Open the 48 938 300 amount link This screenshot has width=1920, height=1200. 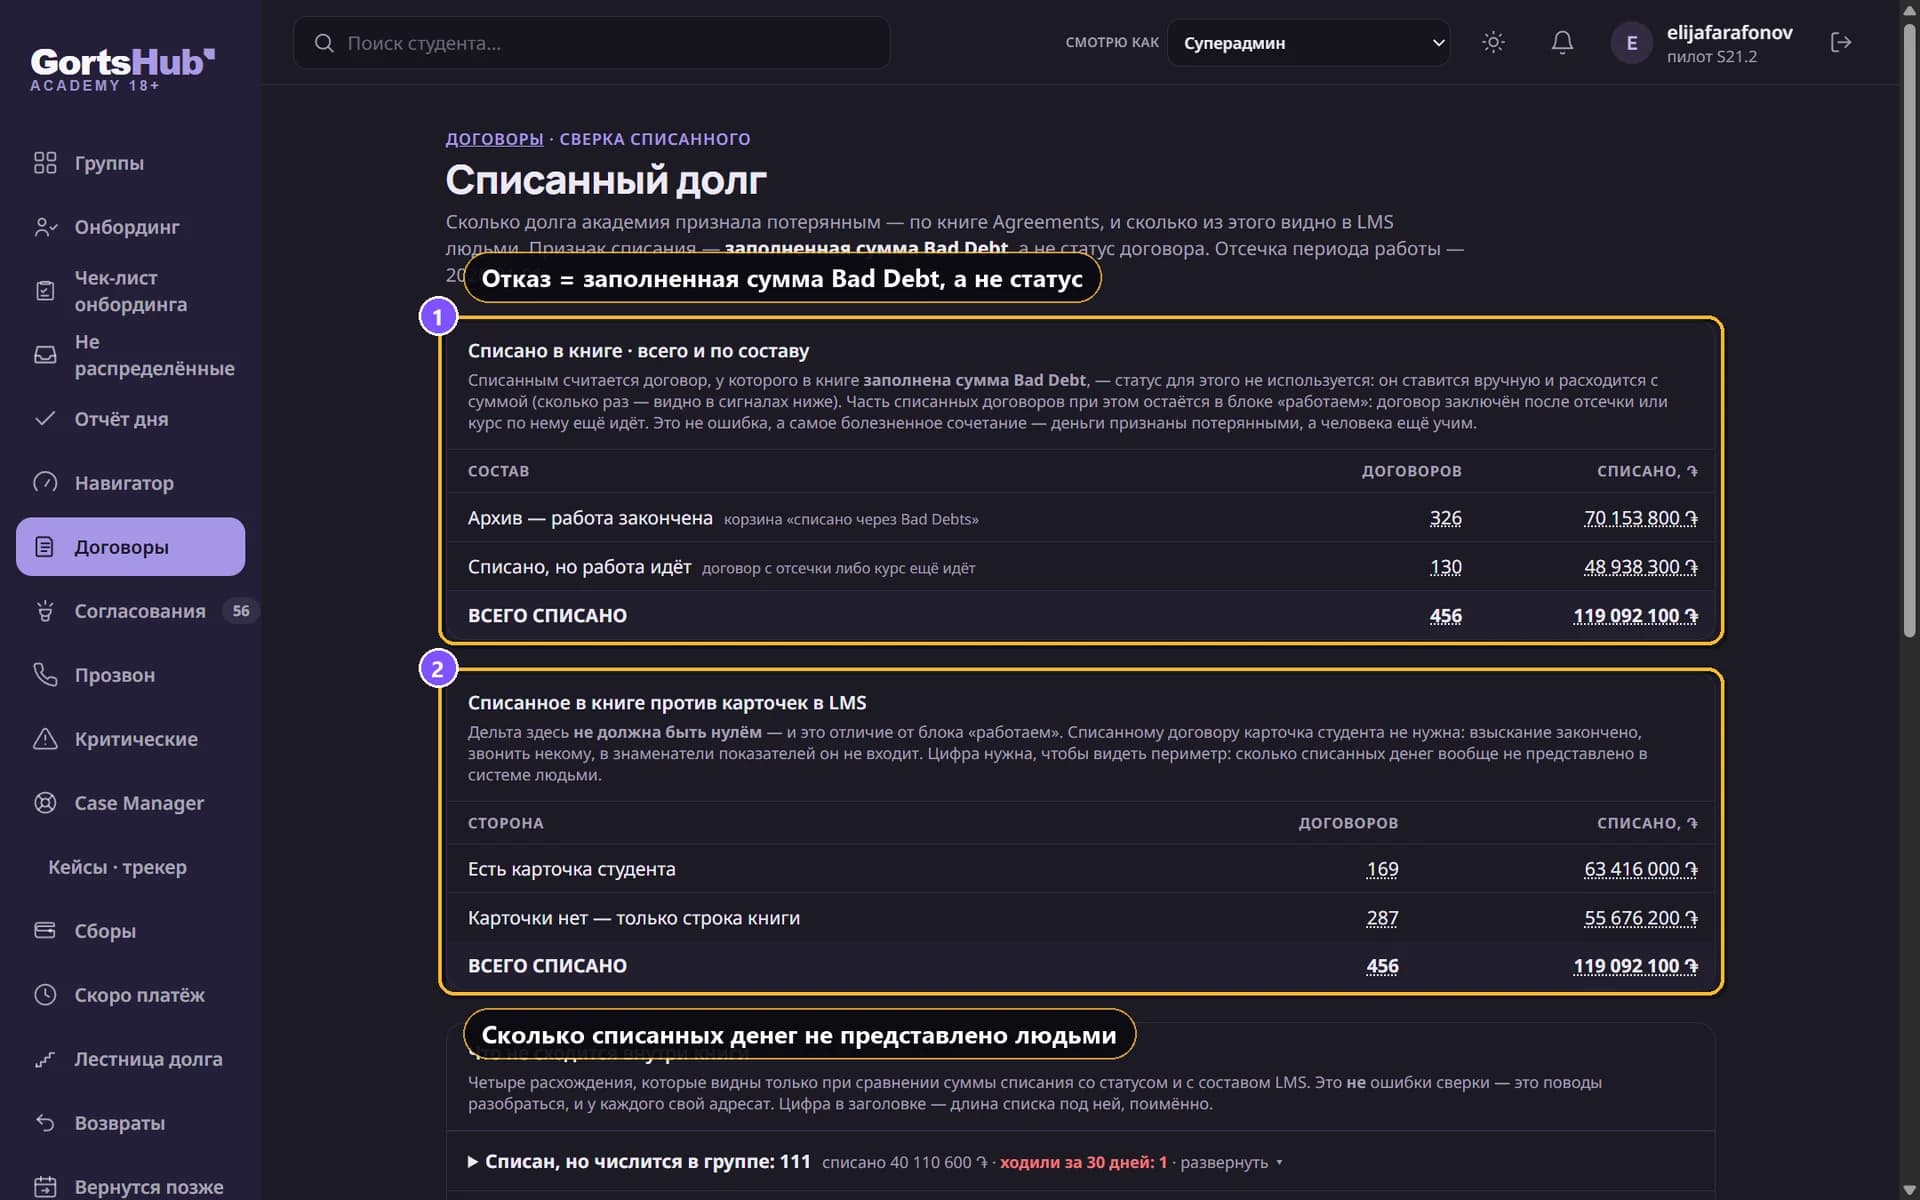(x=1640, y=567)
